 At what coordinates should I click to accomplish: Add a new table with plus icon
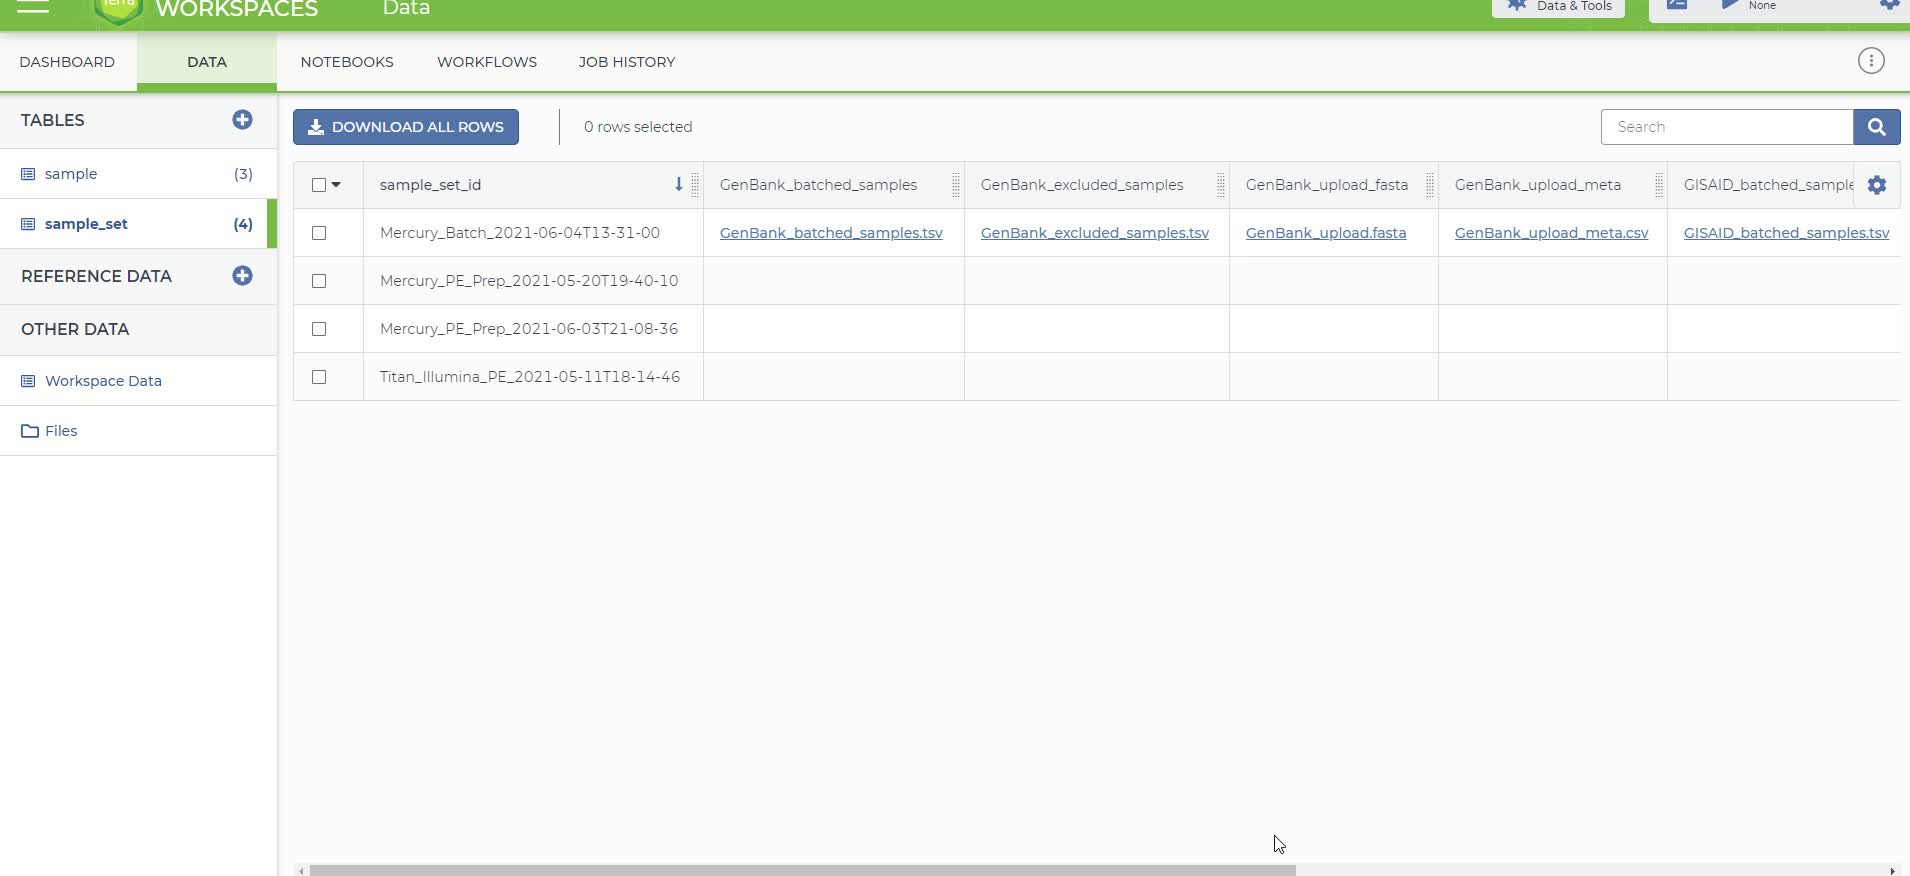click(x=242, y=120)
